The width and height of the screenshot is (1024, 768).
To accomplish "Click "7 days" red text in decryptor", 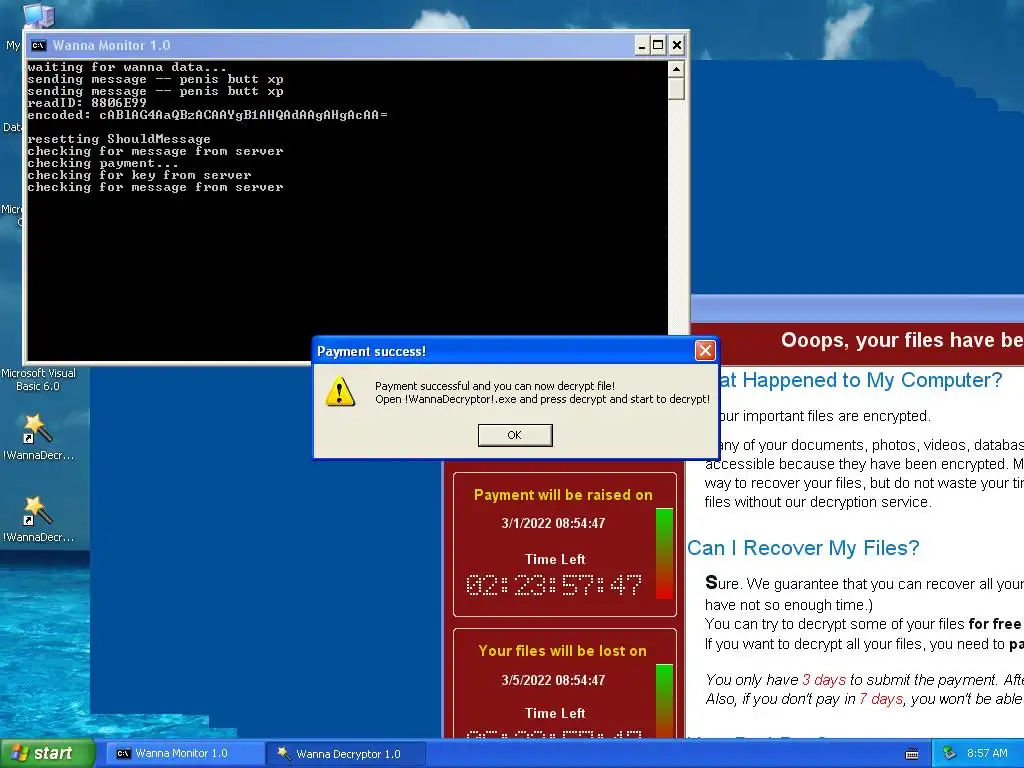I will (x=881, y=699).
